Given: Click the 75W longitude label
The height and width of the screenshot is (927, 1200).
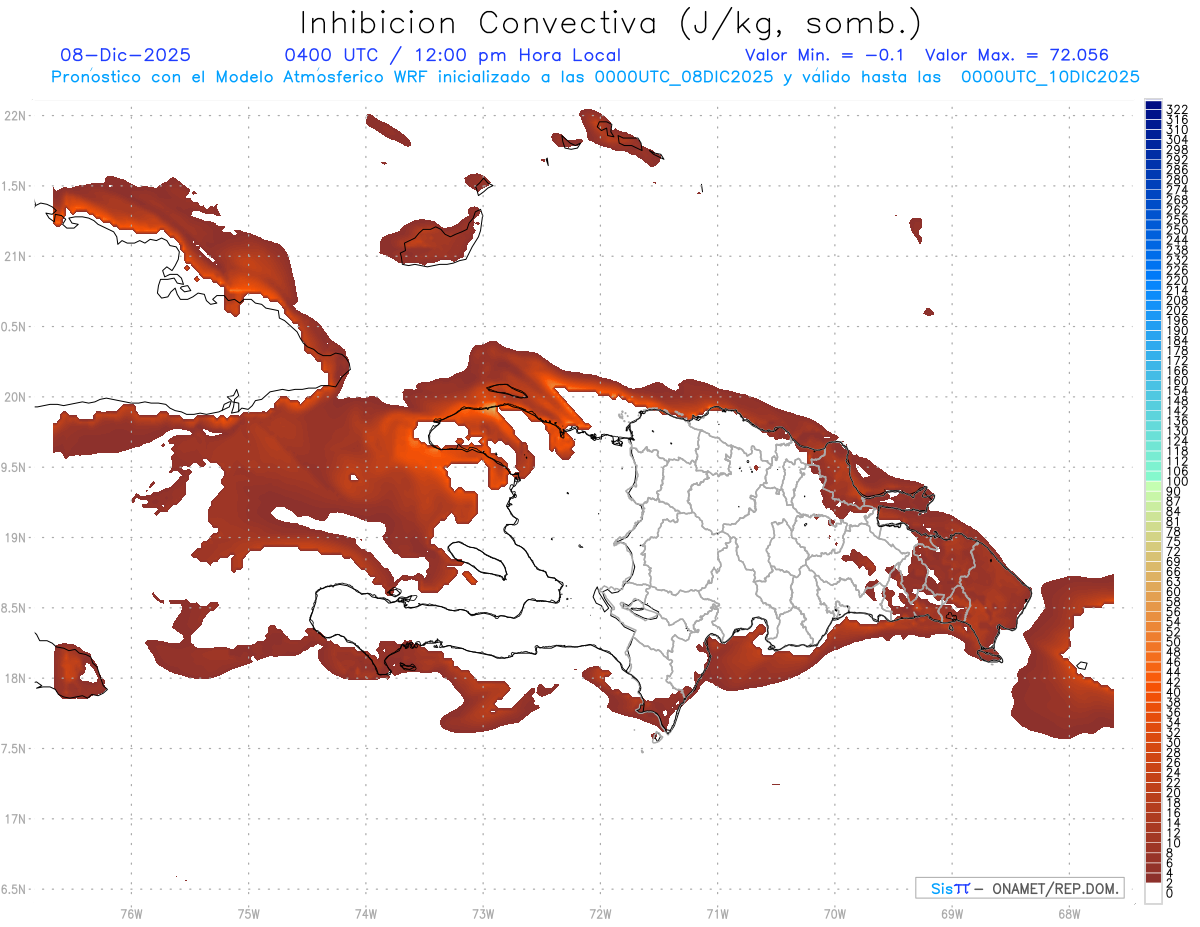Looking at the screenshot, I should [248, 913].
